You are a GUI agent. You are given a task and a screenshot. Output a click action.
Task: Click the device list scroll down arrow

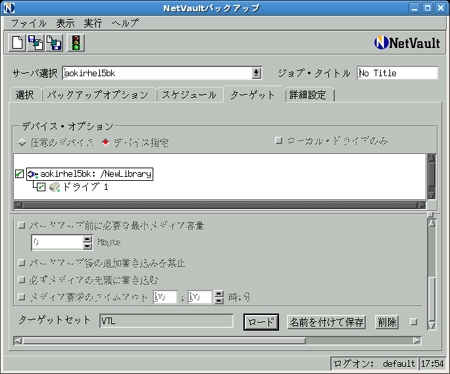(x=431, y=195)
